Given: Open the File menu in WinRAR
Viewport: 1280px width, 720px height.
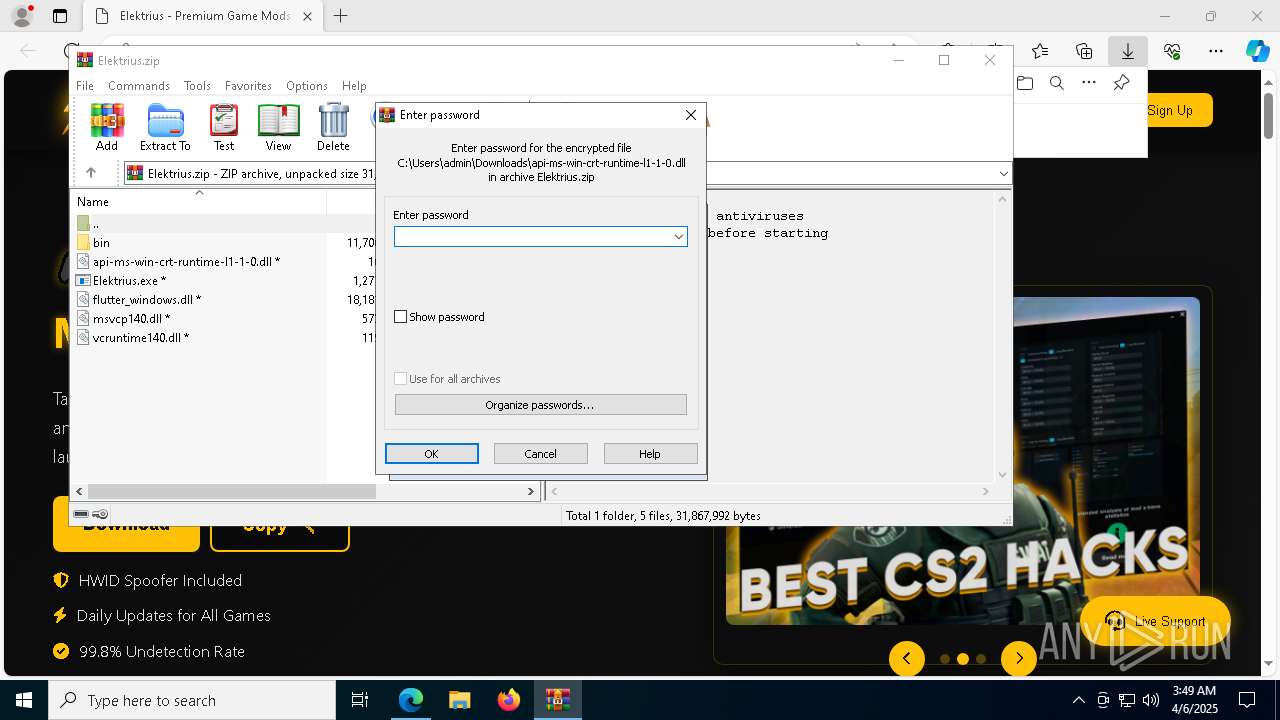Looking at the screenshot, I should coord(85,86).
